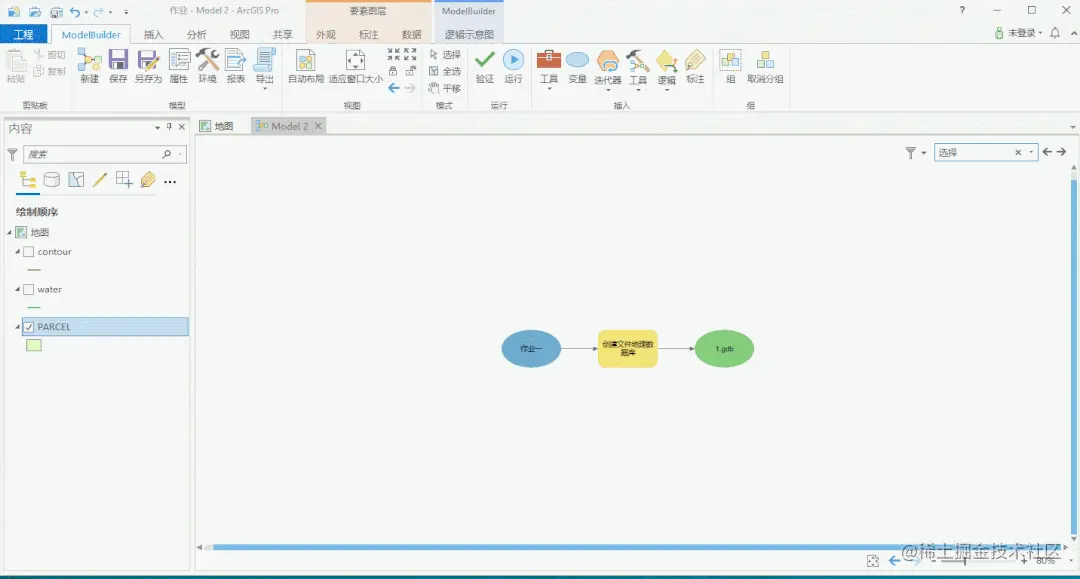Clear the 选择 filter box text
Screen dimensions: 1080x579
click(x=1018, y=153)
